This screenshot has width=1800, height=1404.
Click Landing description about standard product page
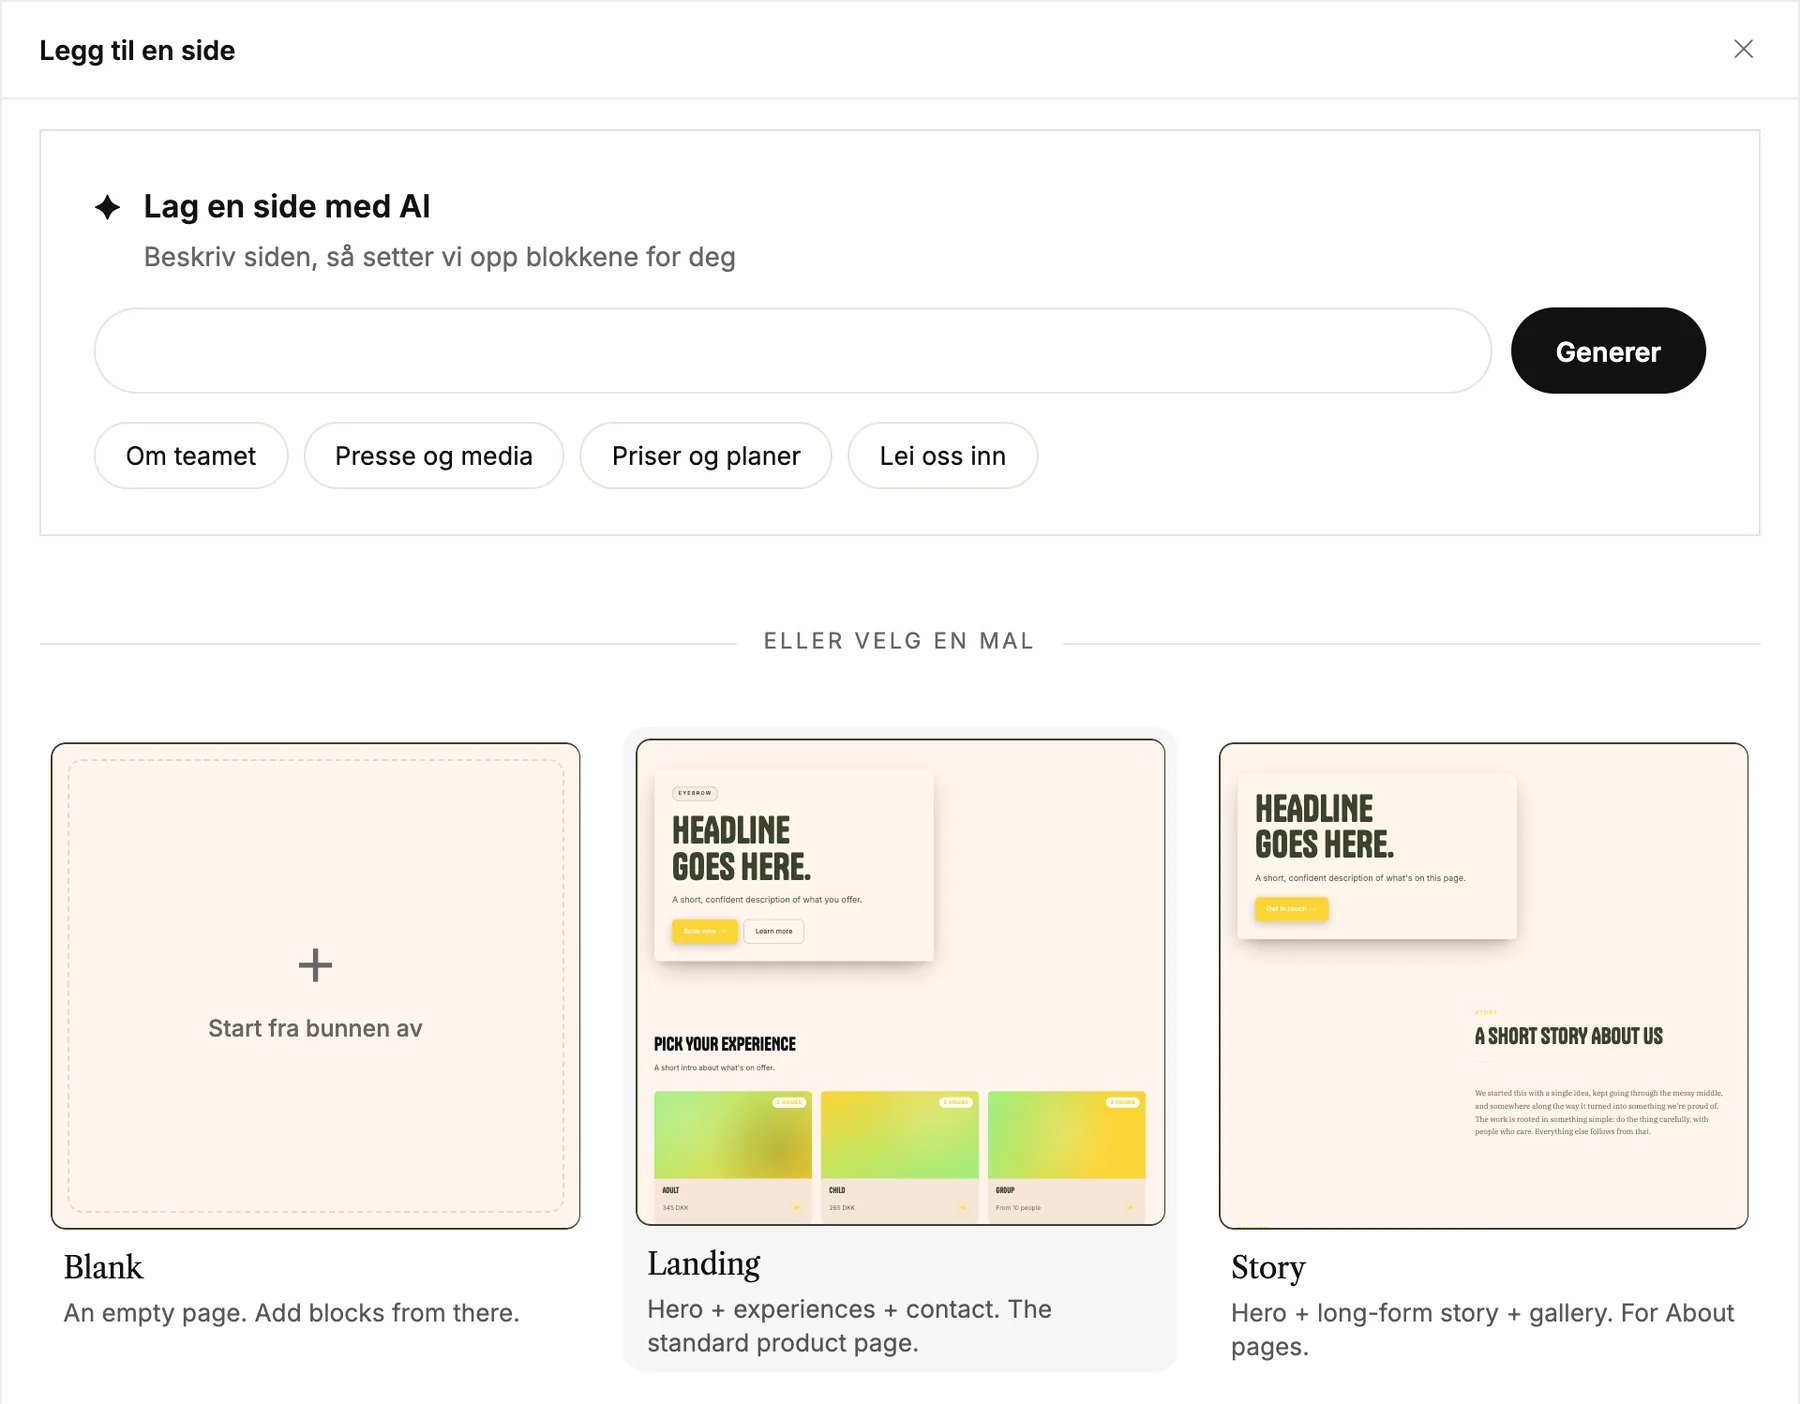click(849, 1326)
